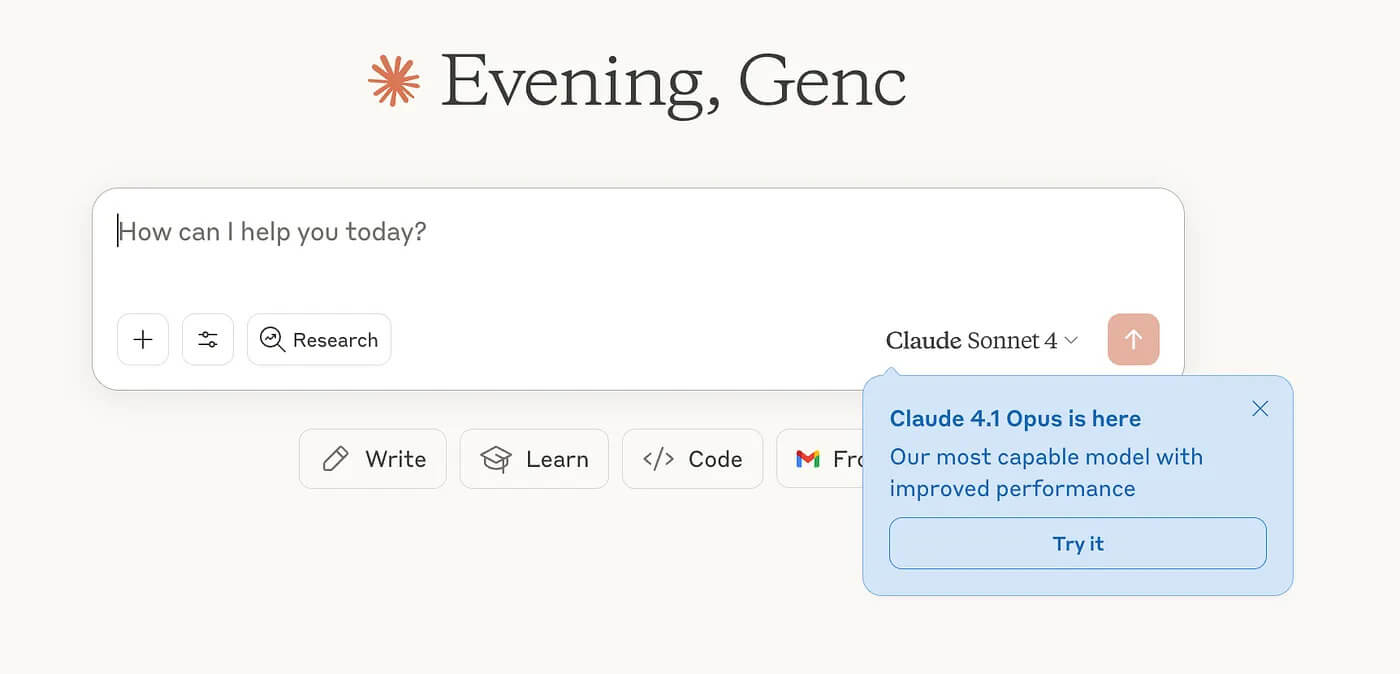Click the Gmail icon suggestion chip
Viewport: 1400px width, 674px height.
tap(820, 459)
